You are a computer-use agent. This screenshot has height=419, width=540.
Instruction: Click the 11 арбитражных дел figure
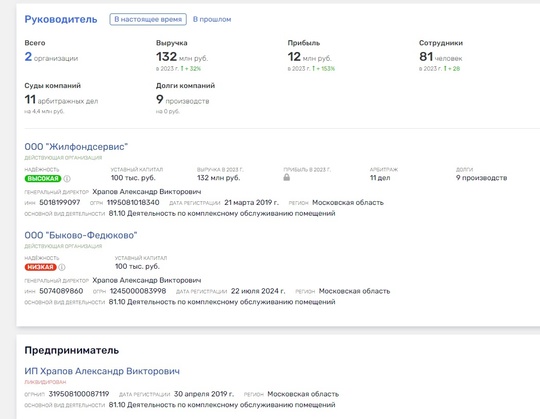point(61,99)
